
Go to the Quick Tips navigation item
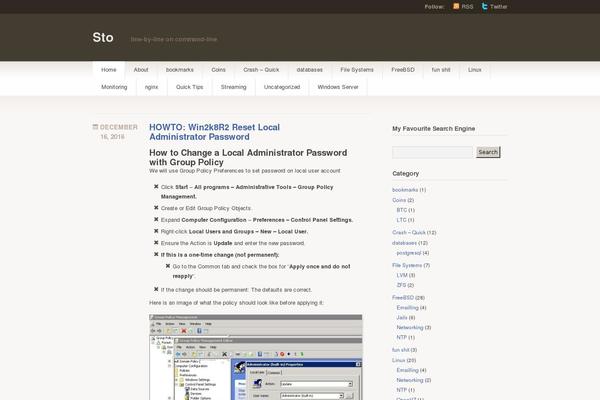click(189, 87)
